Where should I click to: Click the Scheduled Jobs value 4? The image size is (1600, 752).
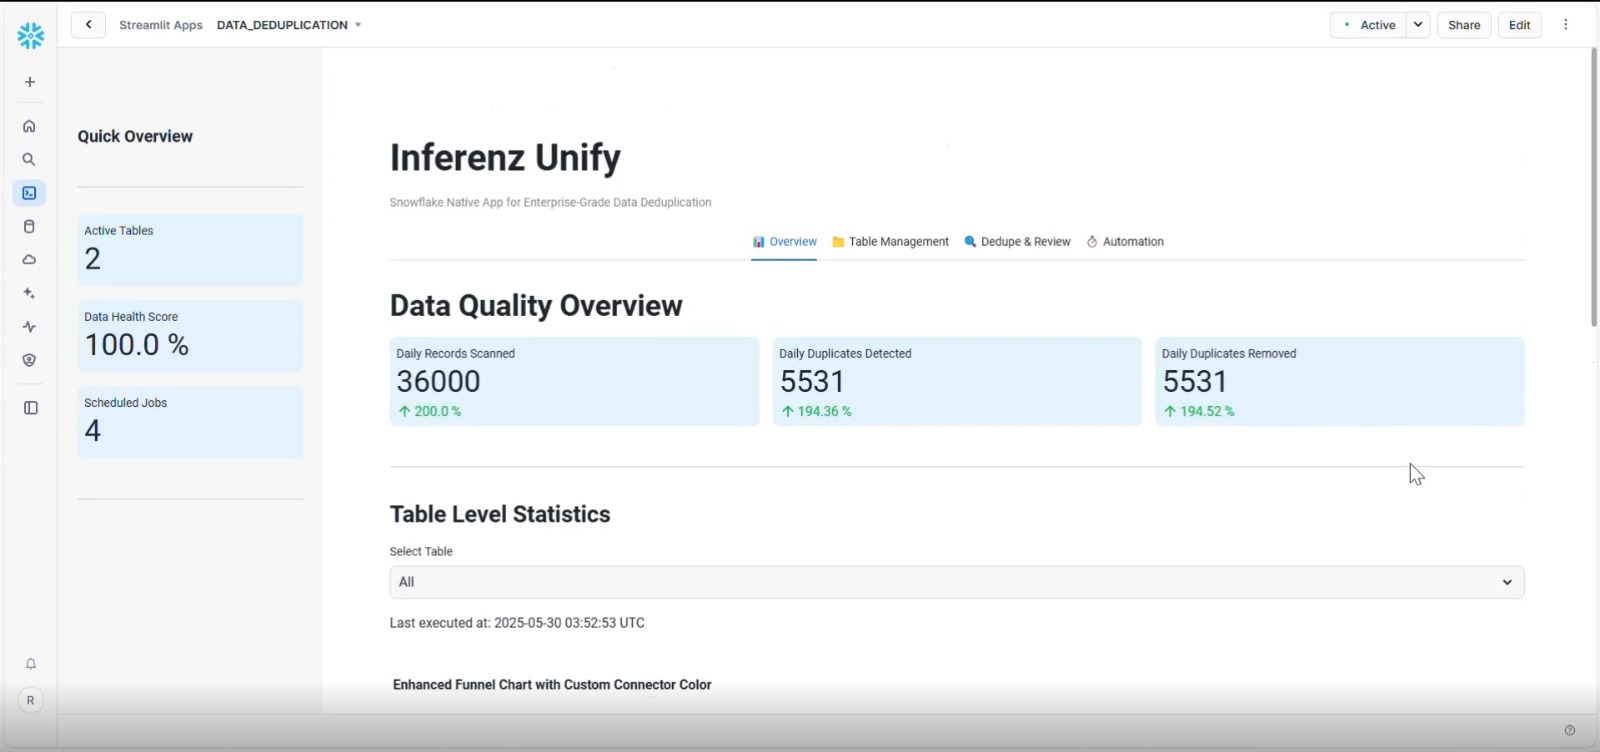93,431
